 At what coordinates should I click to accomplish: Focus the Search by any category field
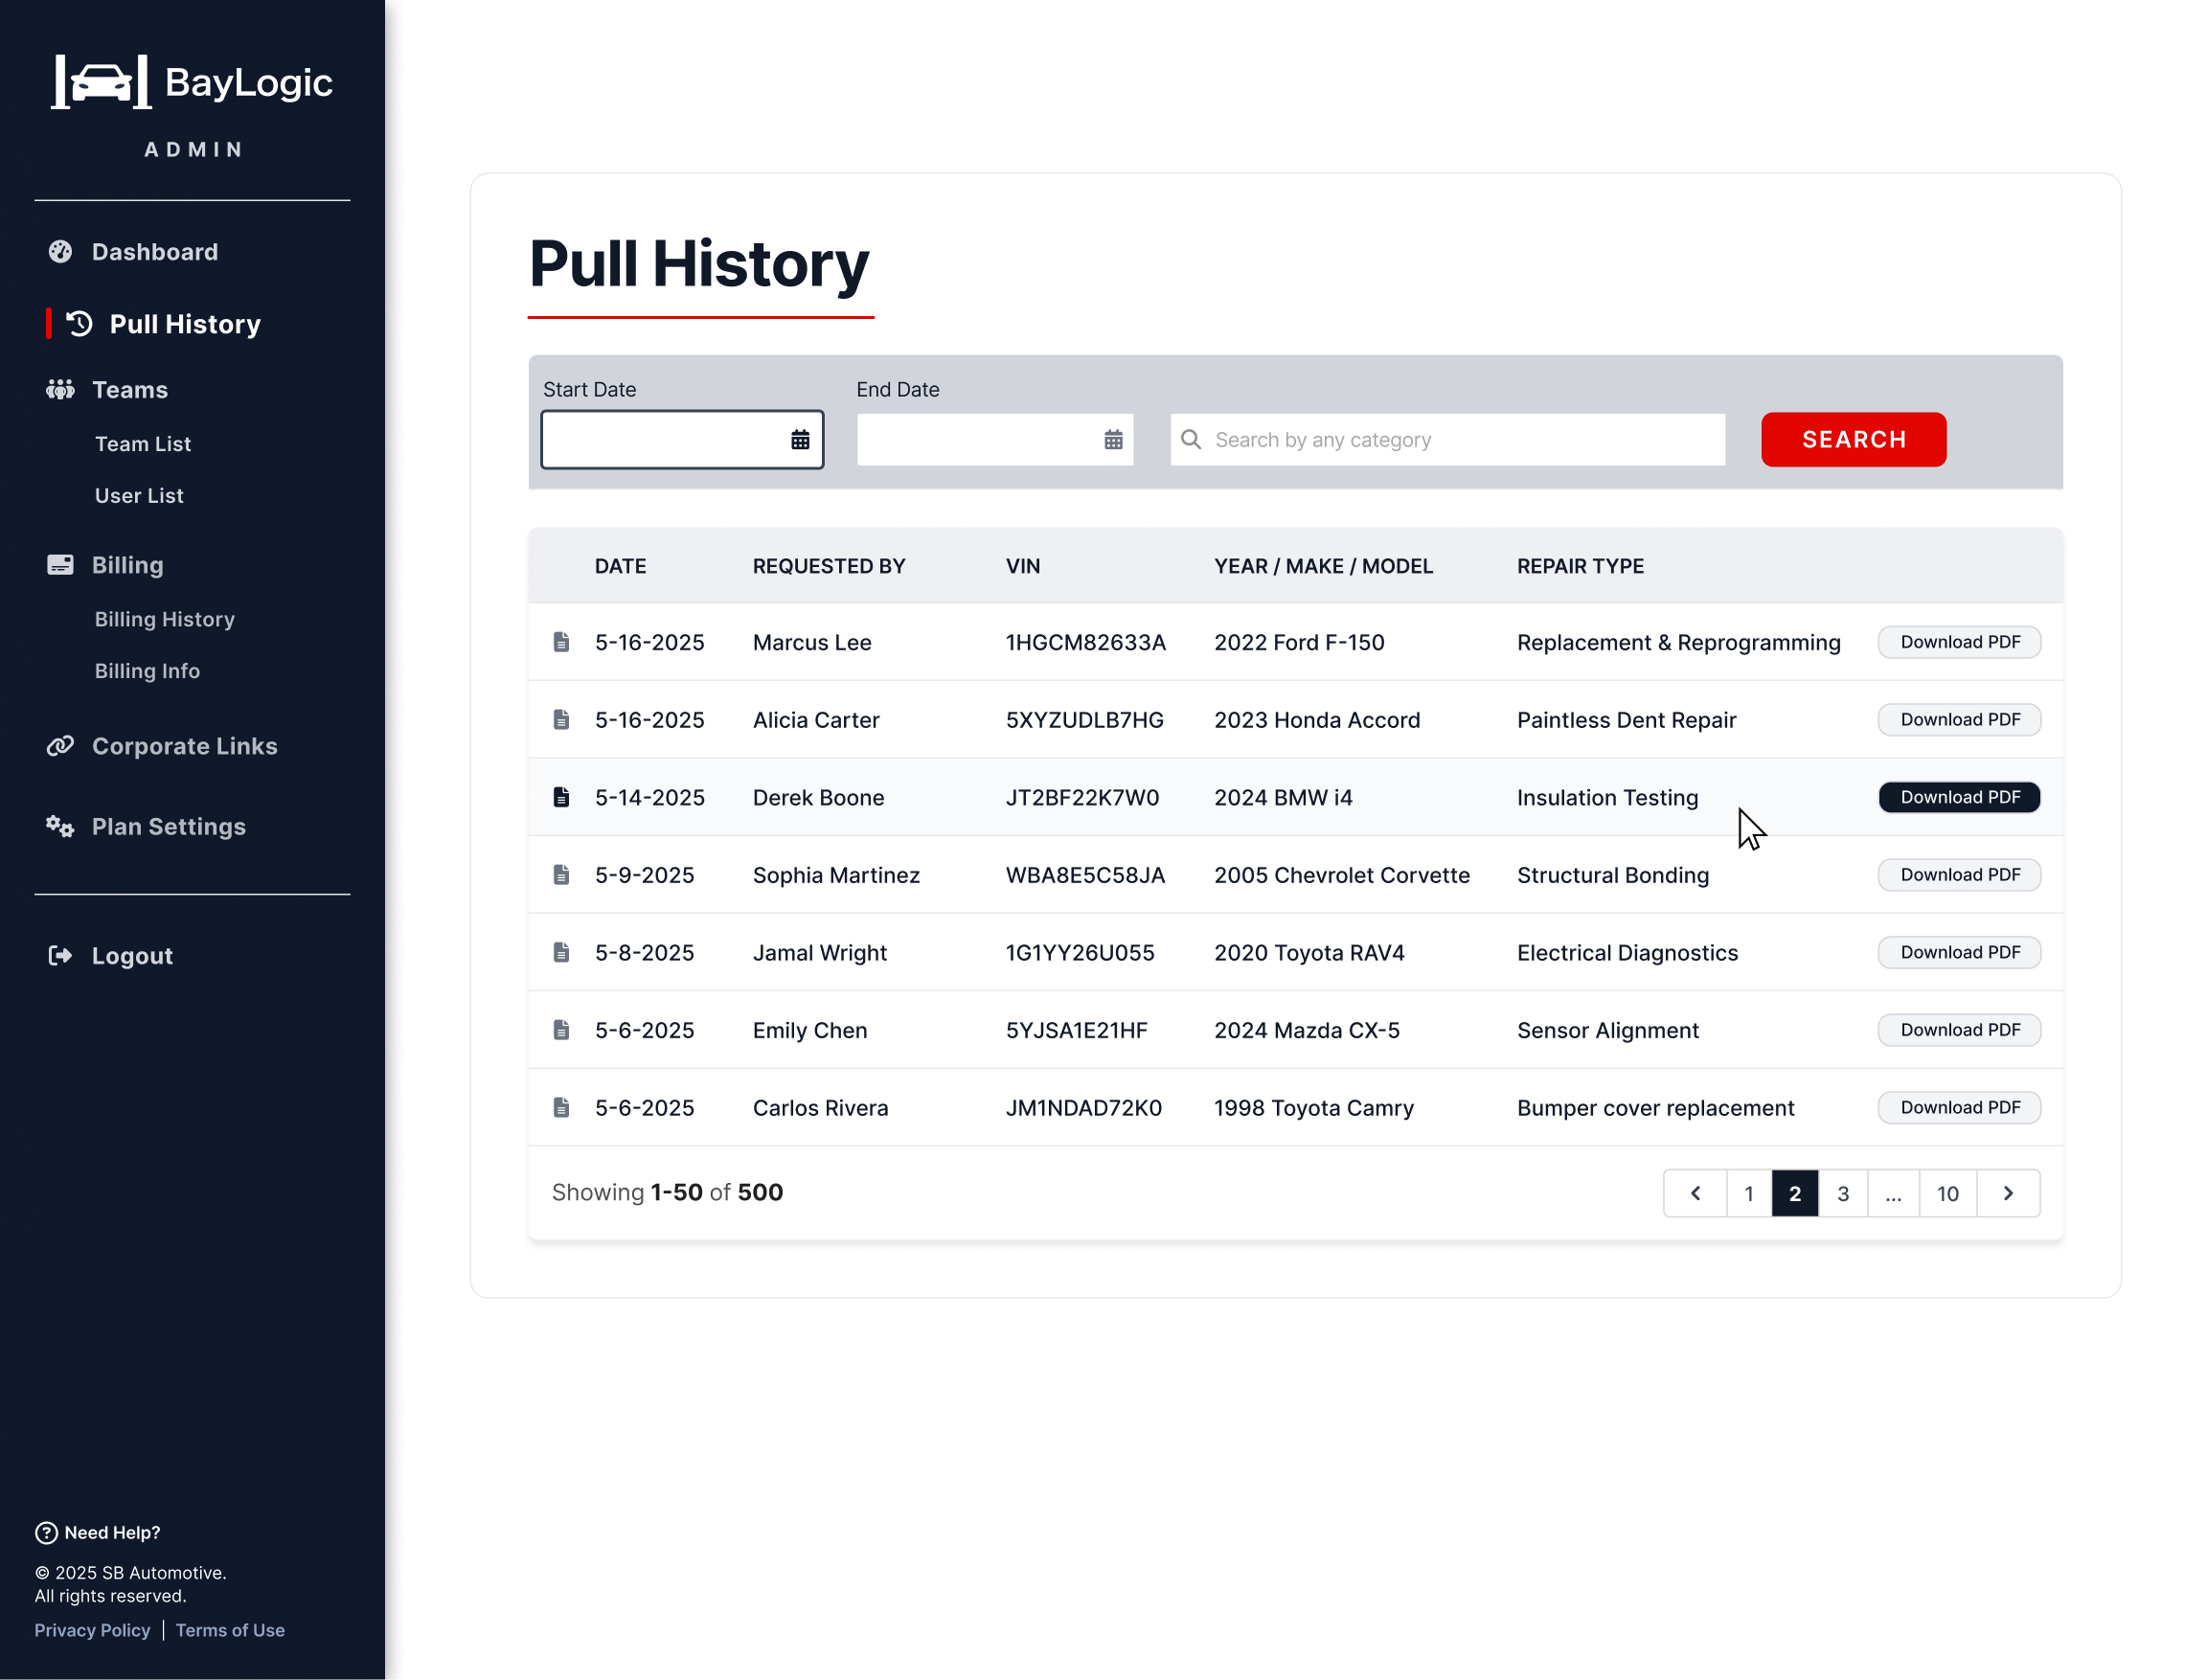1460,440
